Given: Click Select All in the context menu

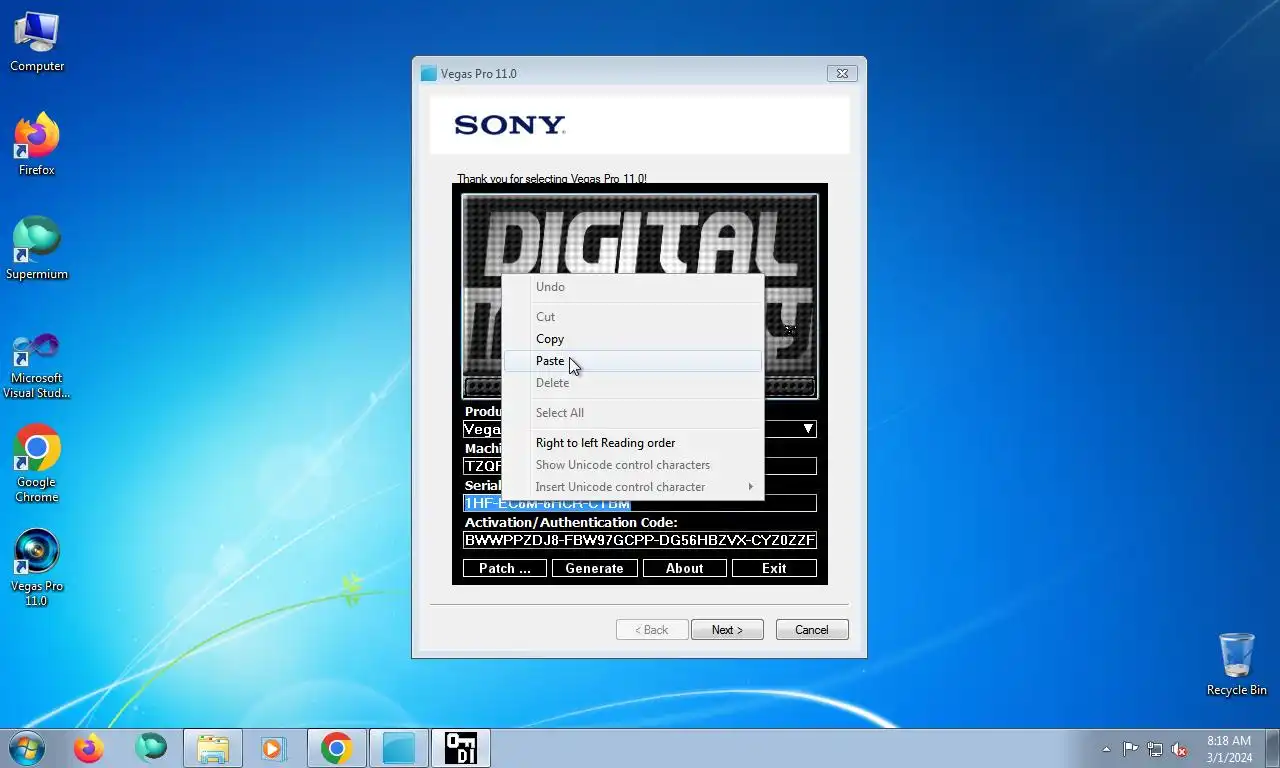Looking at the screenshot, I should pyautogui.click(x=633, y=413).
